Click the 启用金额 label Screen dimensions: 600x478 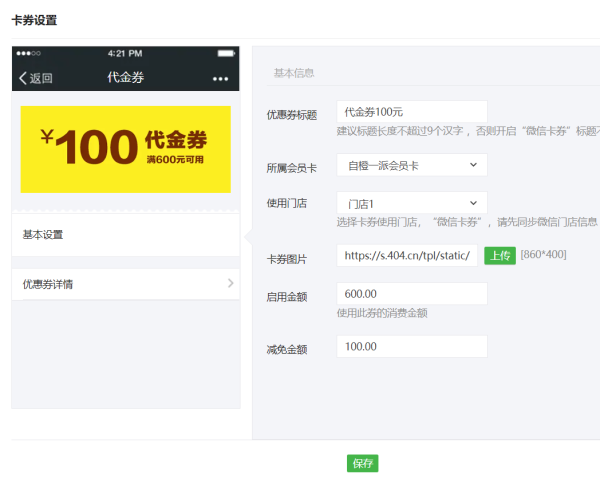click(x=287, y=297)
